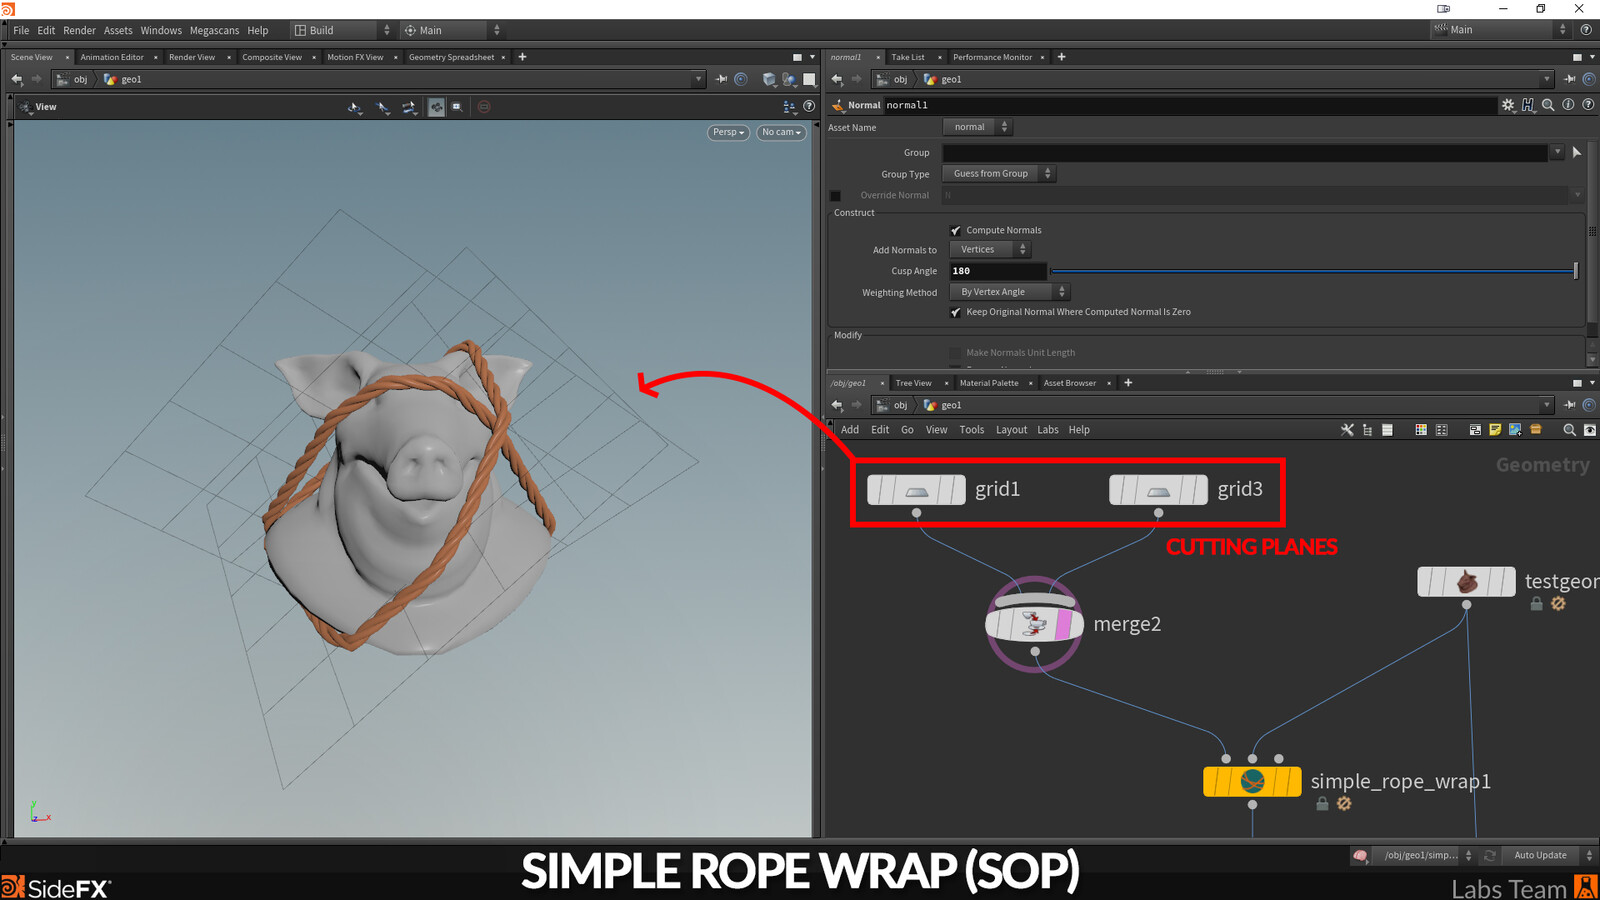Open Houdini online help via the H icon
Viewport: 1600px width, 900px height.
tap(1528, 105)
